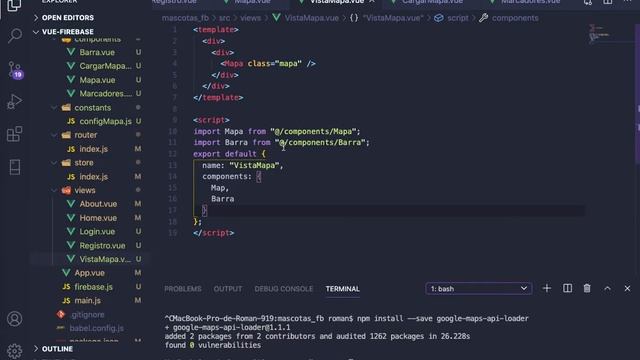
Task: Click 'mascotas_fb' breadcrumb segment
Action: tap(185, 18)
